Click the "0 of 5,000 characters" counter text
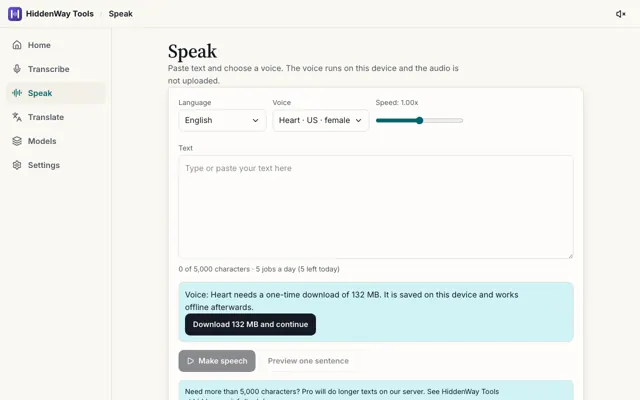 tap(214, 269)
